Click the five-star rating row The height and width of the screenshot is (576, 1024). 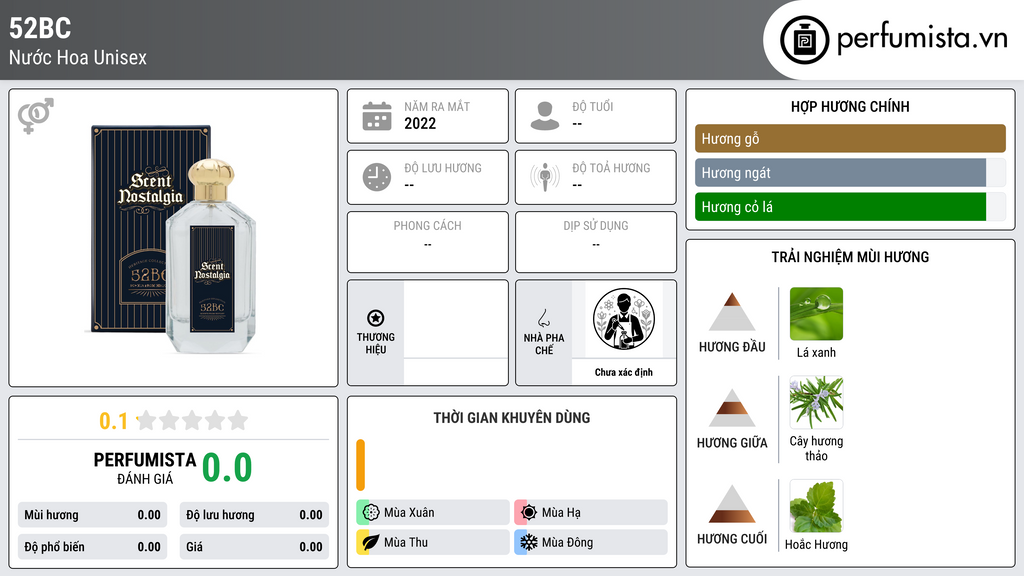[193, 420]
